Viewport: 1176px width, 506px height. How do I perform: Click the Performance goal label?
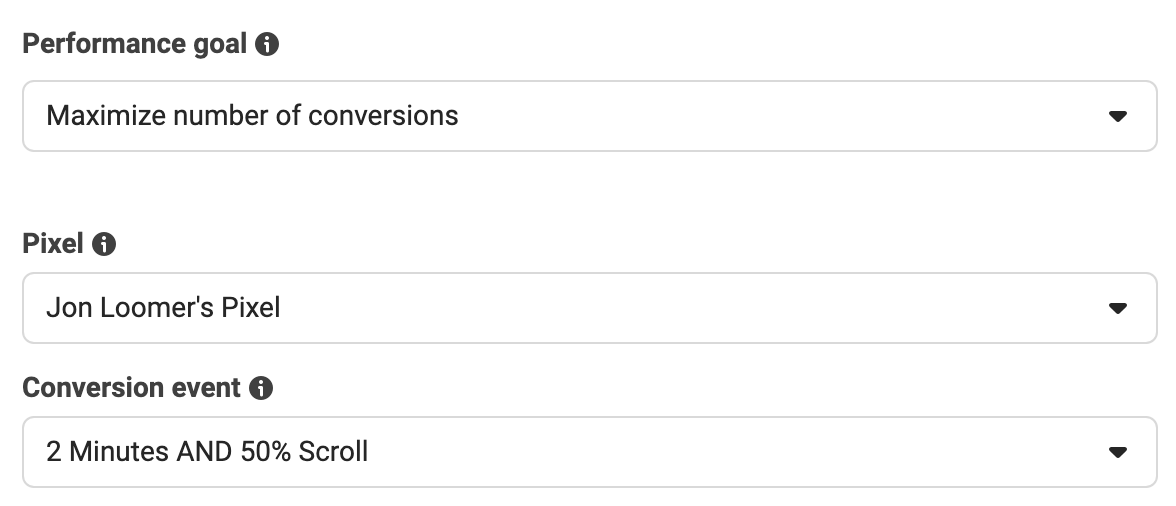pos(134,44)
